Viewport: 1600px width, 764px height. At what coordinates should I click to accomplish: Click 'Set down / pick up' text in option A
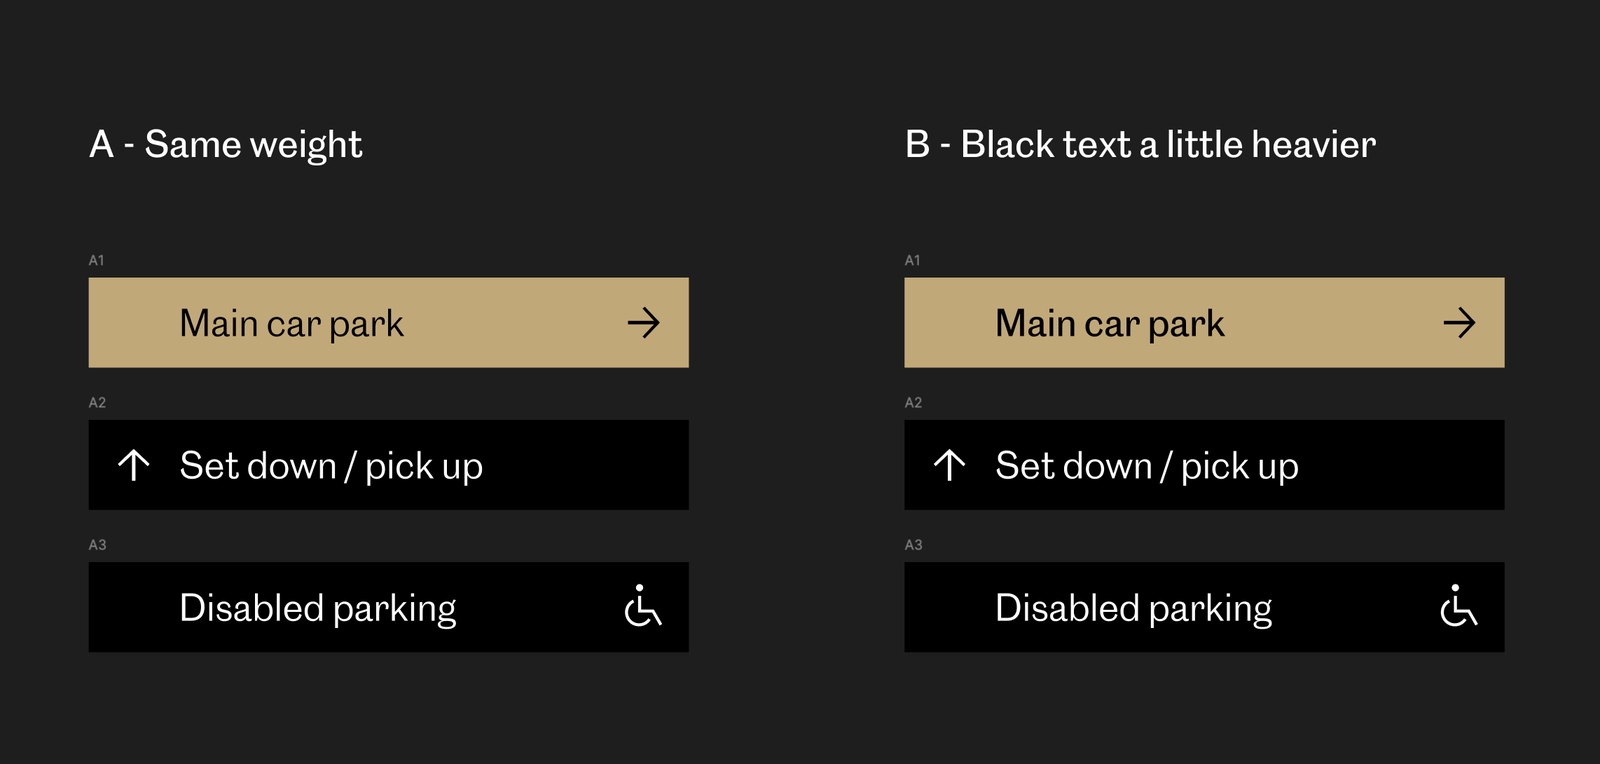(x=331, y=466)
